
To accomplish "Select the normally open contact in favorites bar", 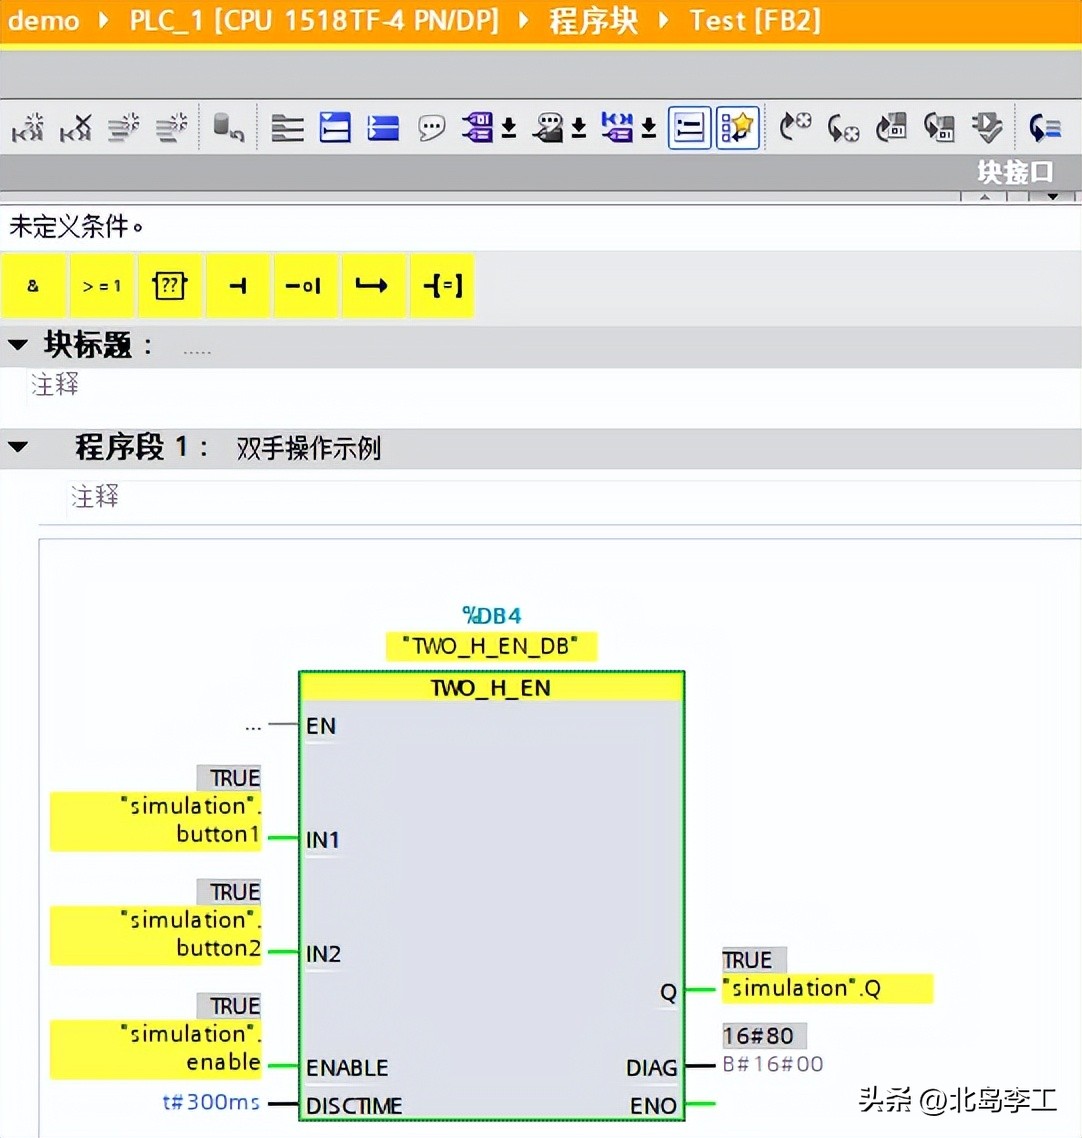I will pyautogui.click(x=238, y=285).
